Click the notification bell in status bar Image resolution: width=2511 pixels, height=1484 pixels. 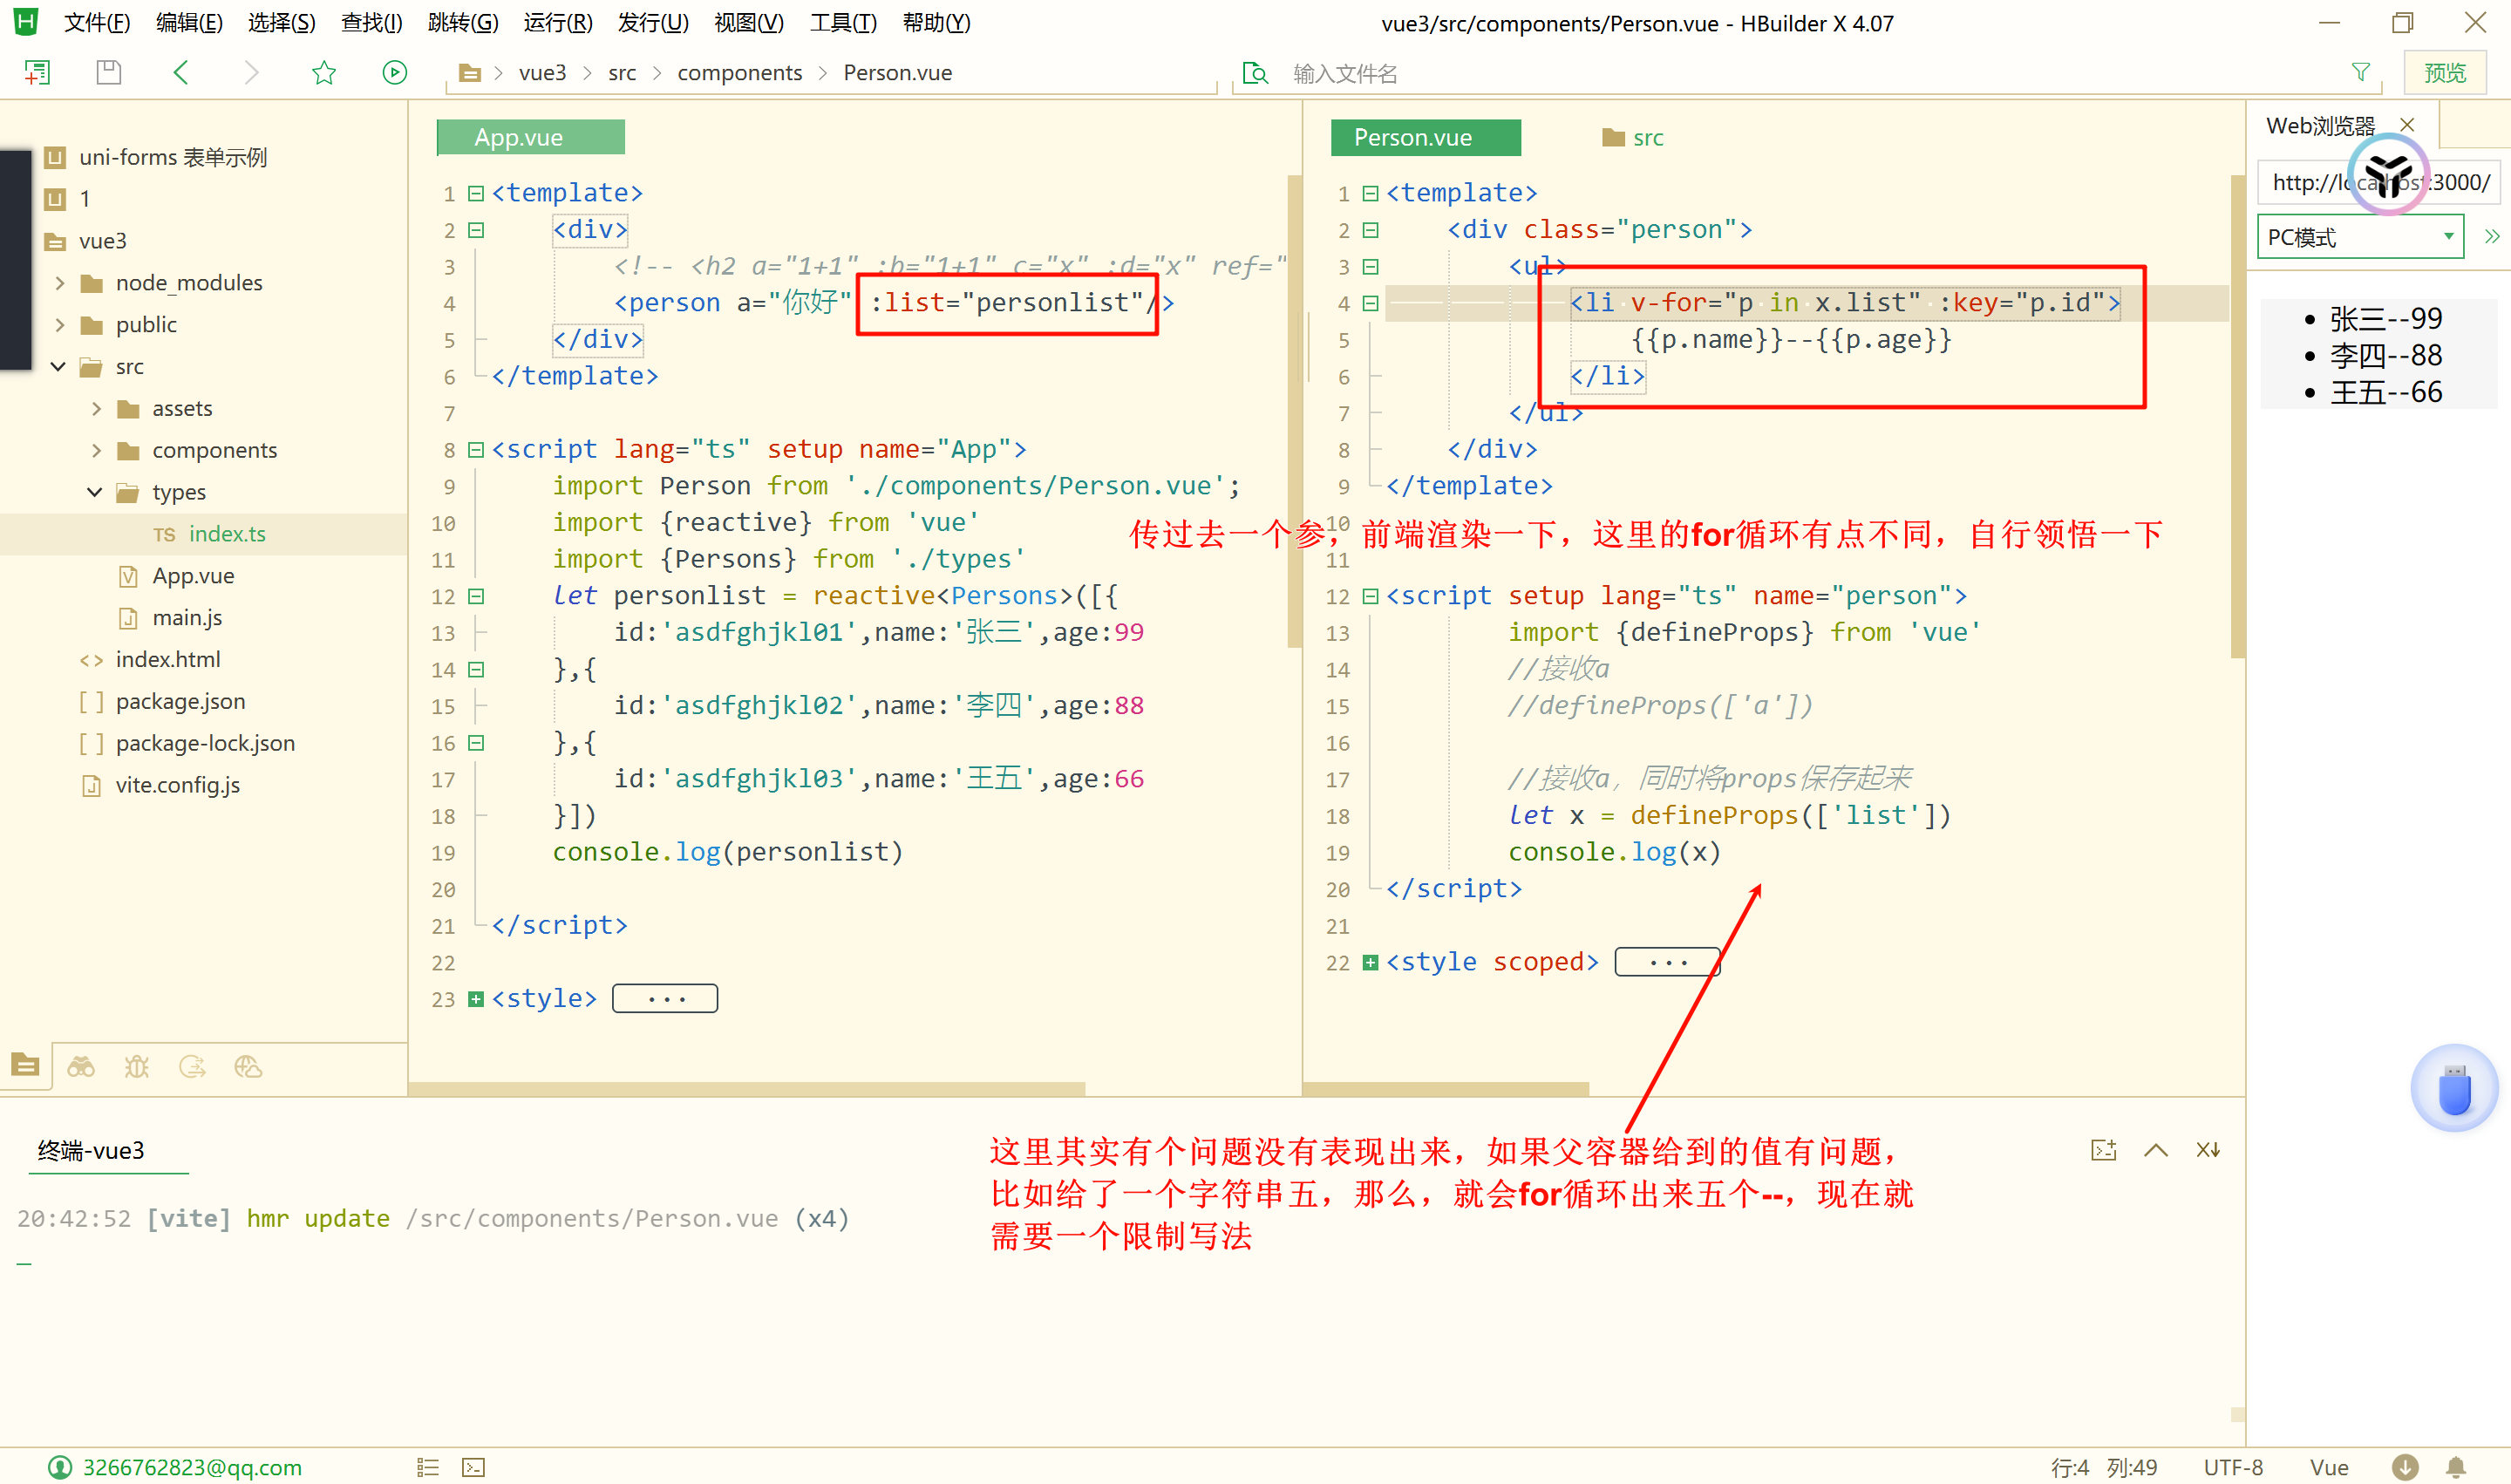coord(2455,1467)
